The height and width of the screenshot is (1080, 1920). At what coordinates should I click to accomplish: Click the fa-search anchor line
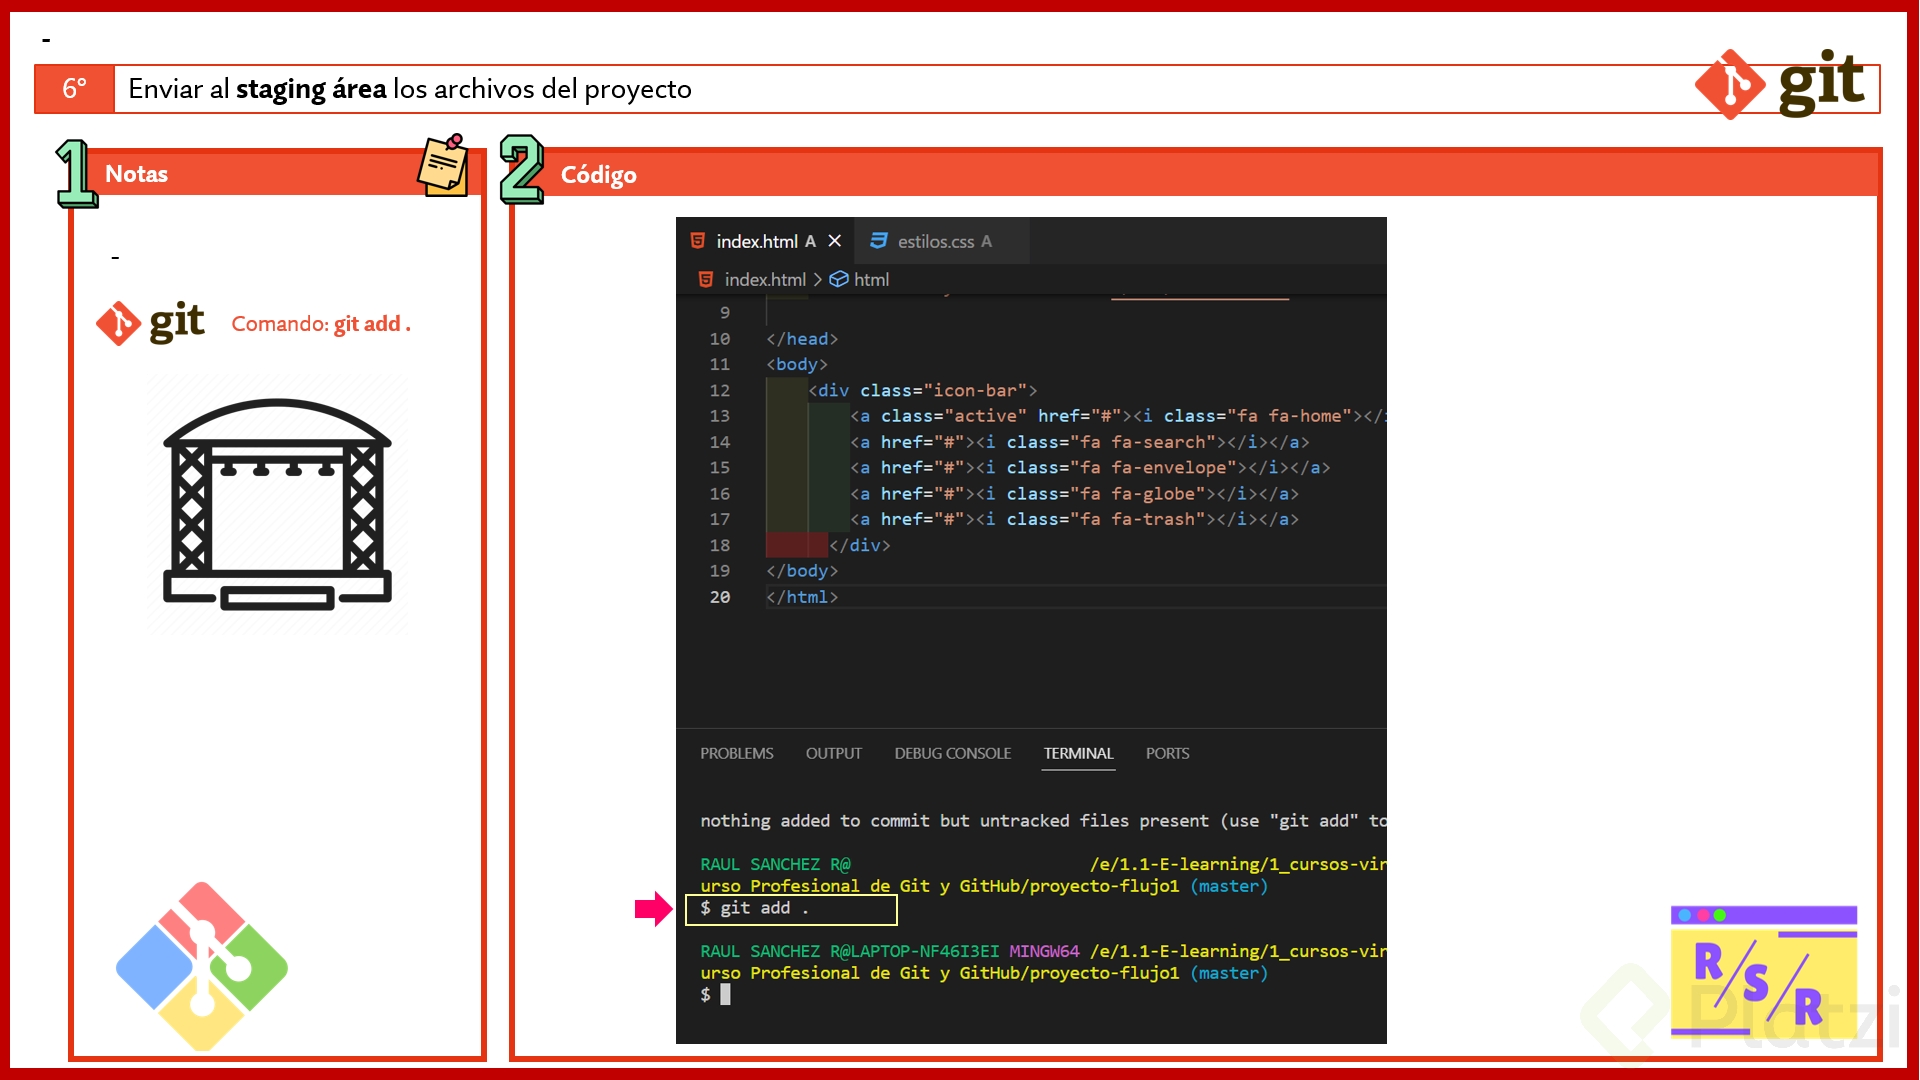(x=1080, y=442)
